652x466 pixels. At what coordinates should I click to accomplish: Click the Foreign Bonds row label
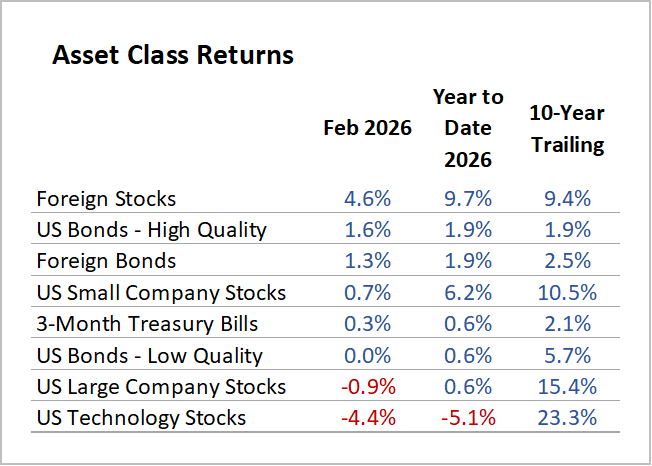tap(106, 261)
